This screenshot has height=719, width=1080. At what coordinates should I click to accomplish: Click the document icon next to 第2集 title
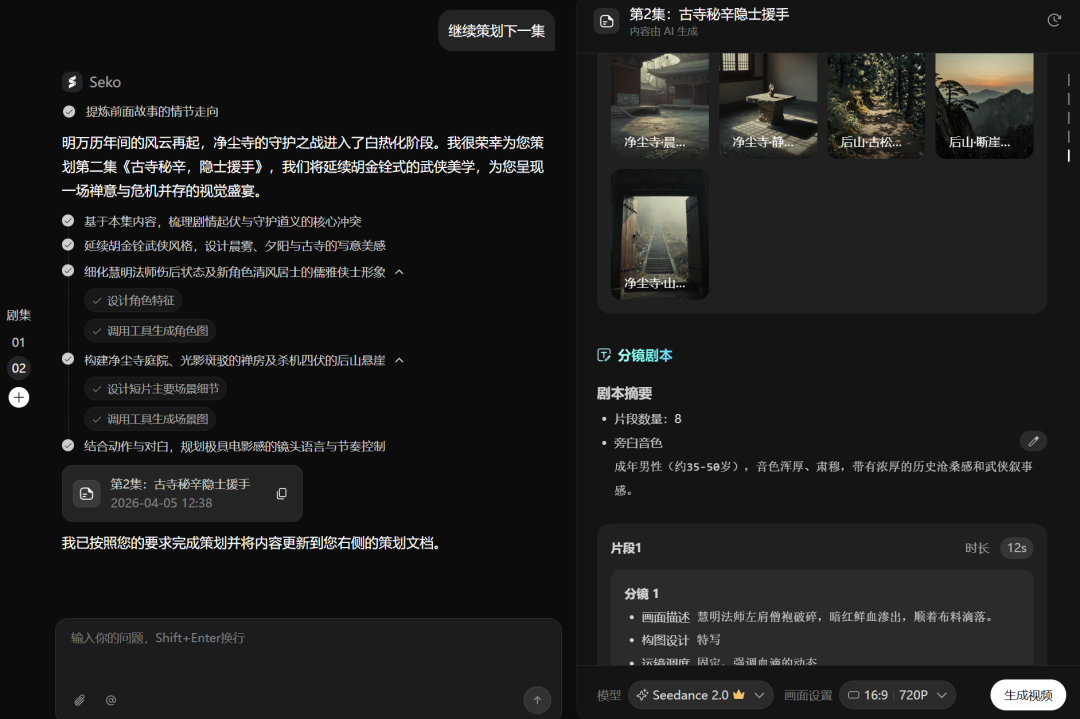click(606, 20)
